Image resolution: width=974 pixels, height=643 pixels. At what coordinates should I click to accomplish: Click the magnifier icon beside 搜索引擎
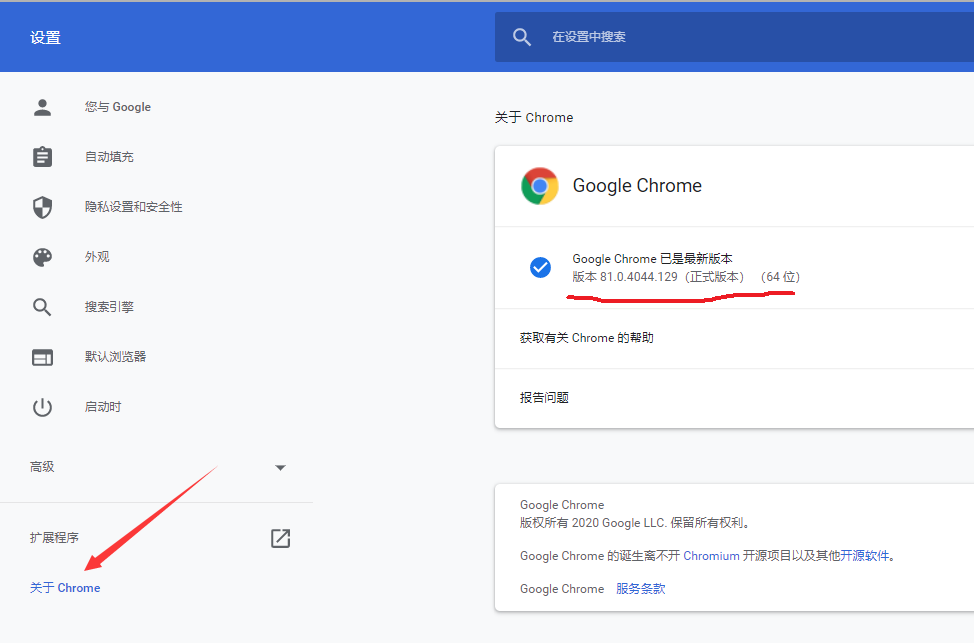pos(42,307)
